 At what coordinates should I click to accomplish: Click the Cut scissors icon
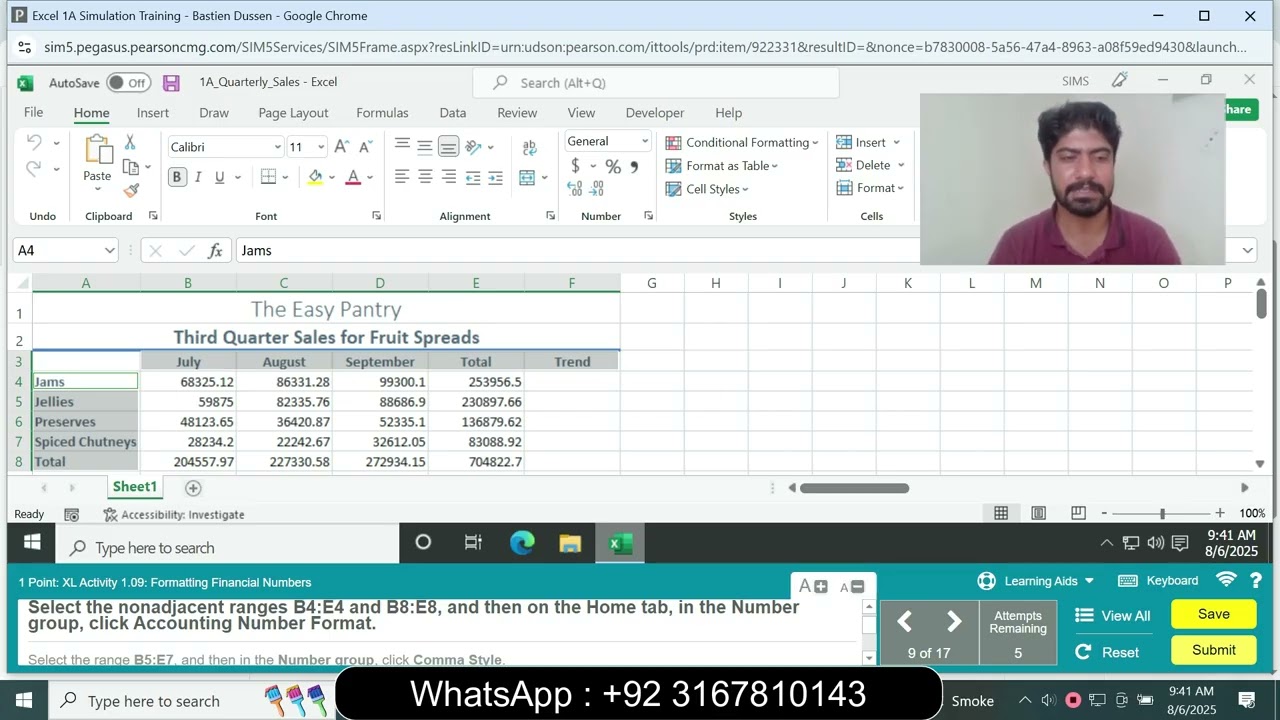coord(130,143)
